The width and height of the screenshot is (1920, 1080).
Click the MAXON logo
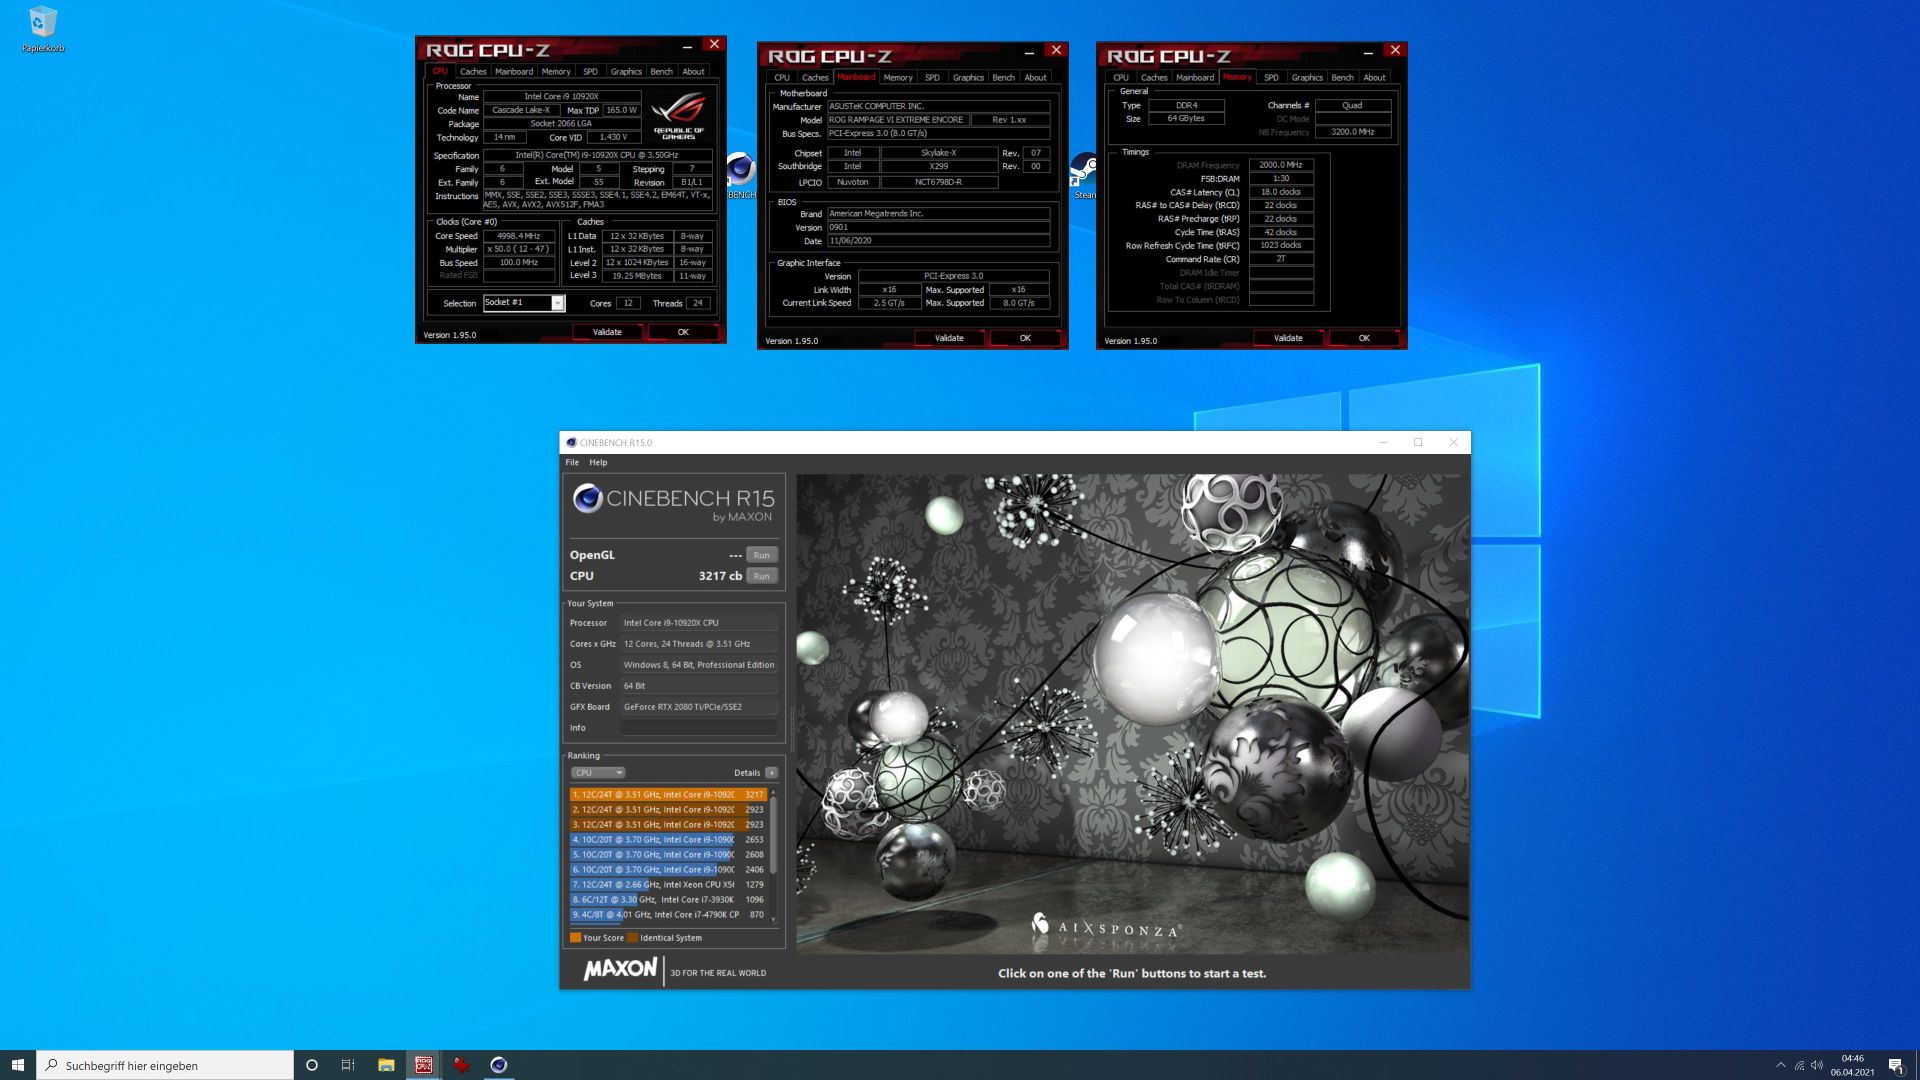(x=620, y=969)
